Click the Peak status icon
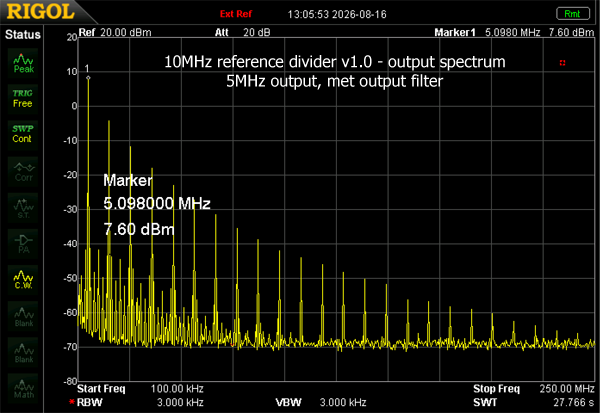This screenshot has width=600, height=413. (23, 64)
